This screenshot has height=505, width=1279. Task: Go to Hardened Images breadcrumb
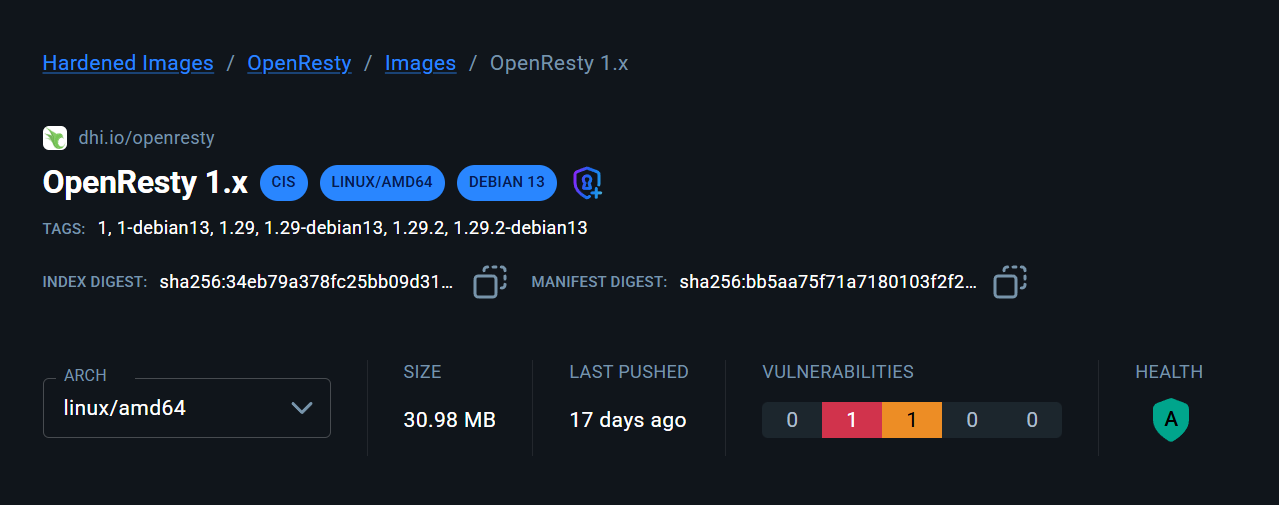tap(128, 63)
